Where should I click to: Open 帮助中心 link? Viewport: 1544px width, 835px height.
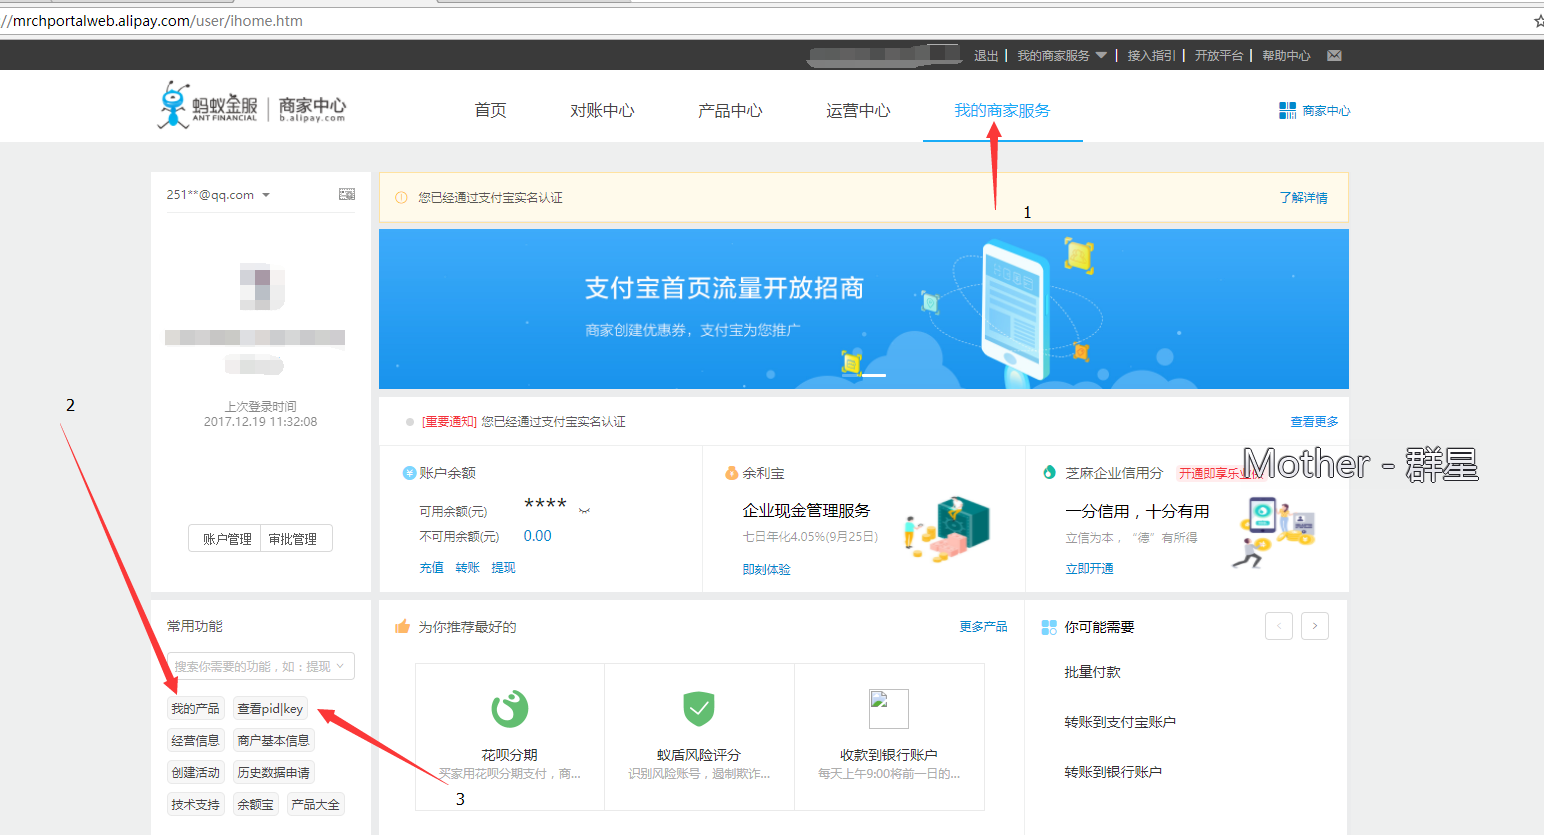[1286, 56]
